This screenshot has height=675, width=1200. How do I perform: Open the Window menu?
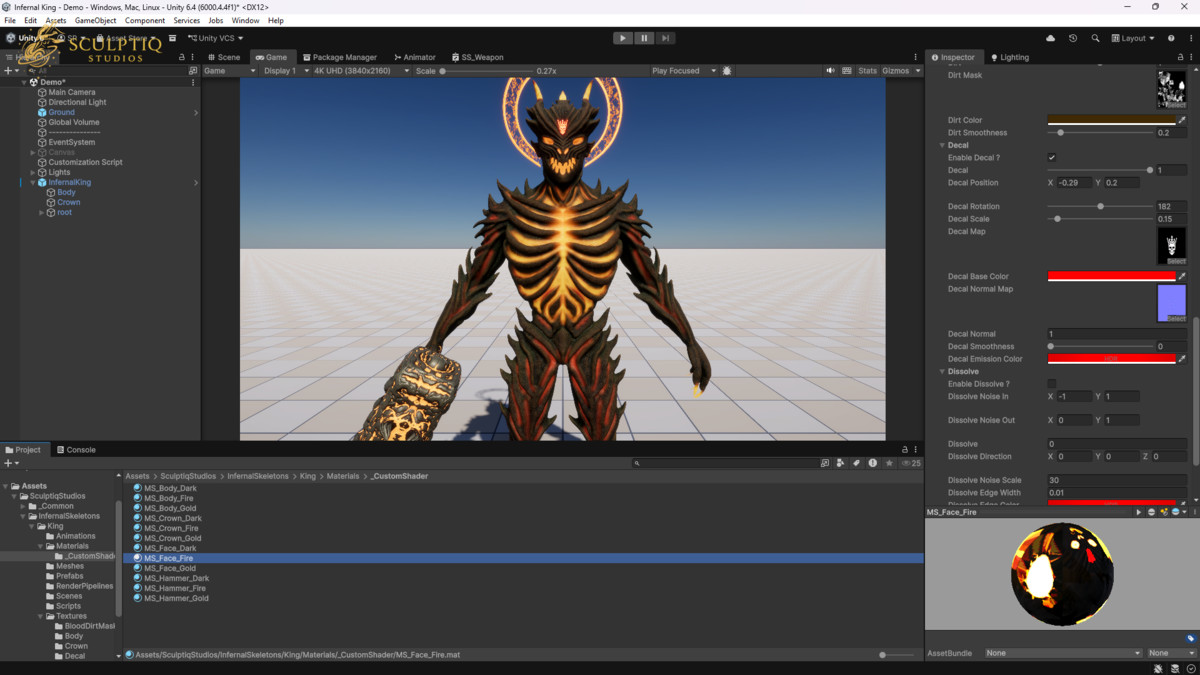[x=245, y=20]
